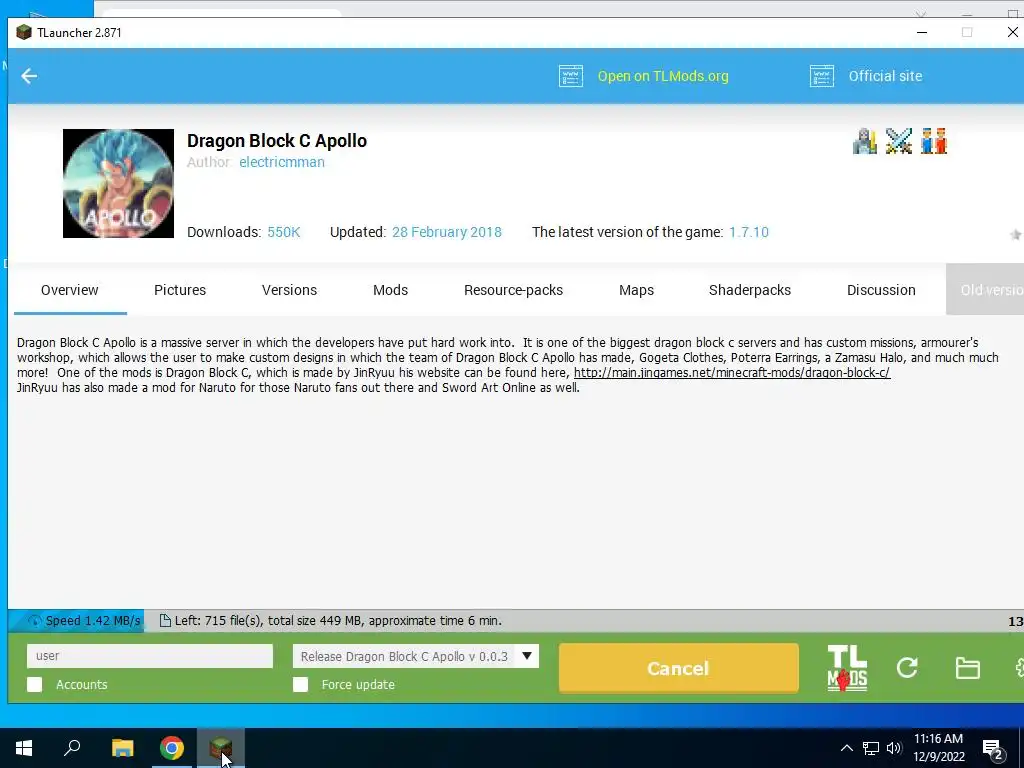Click the Force update label
This screenshot has width=1024, height=768.
pyautogui.click(x=358, y=684)
